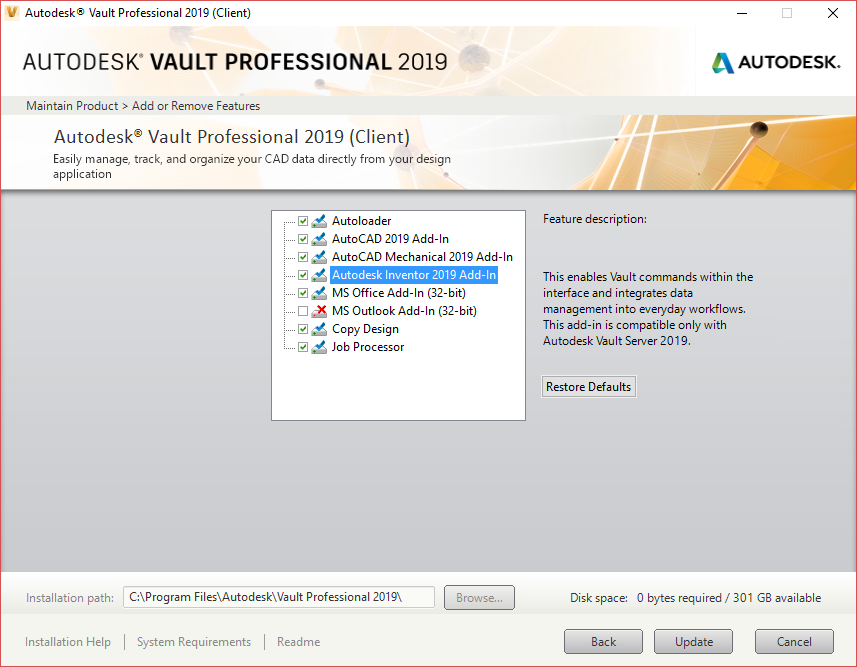
Task: Click the Browse... button
Action: click(x=479, y=598)
